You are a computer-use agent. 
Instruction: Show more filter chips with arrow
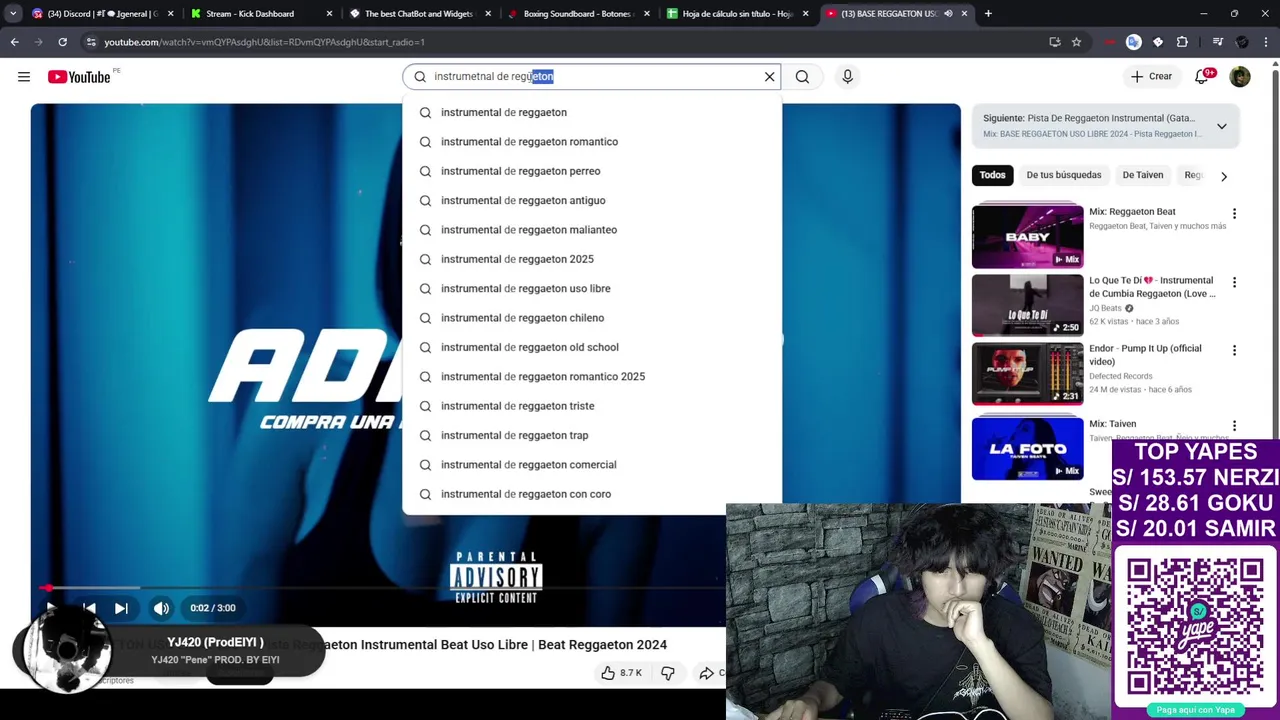coord(1224,176)
